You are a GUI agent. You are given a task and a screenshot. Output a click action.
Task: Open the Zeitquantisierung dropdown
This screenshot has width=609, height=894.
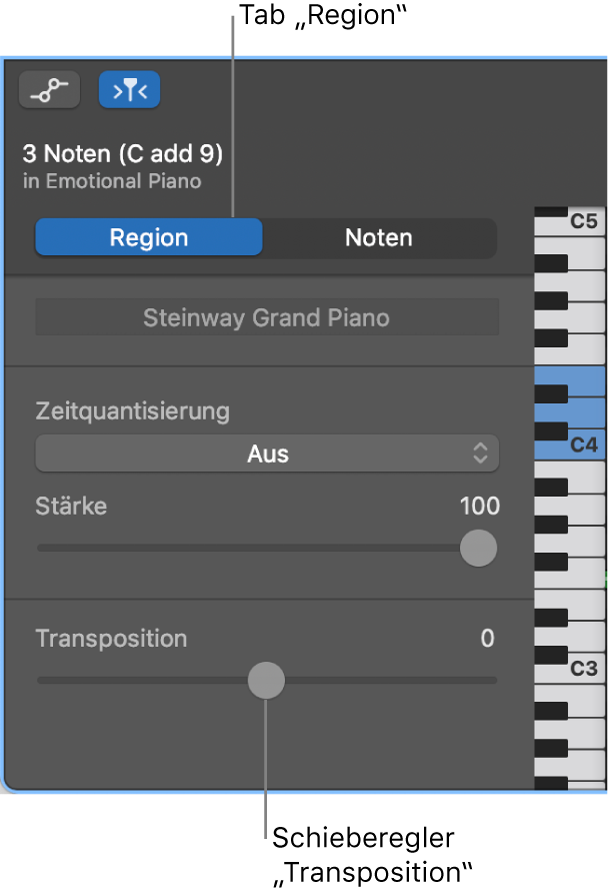pyautogui.click(x=267, y=453)
